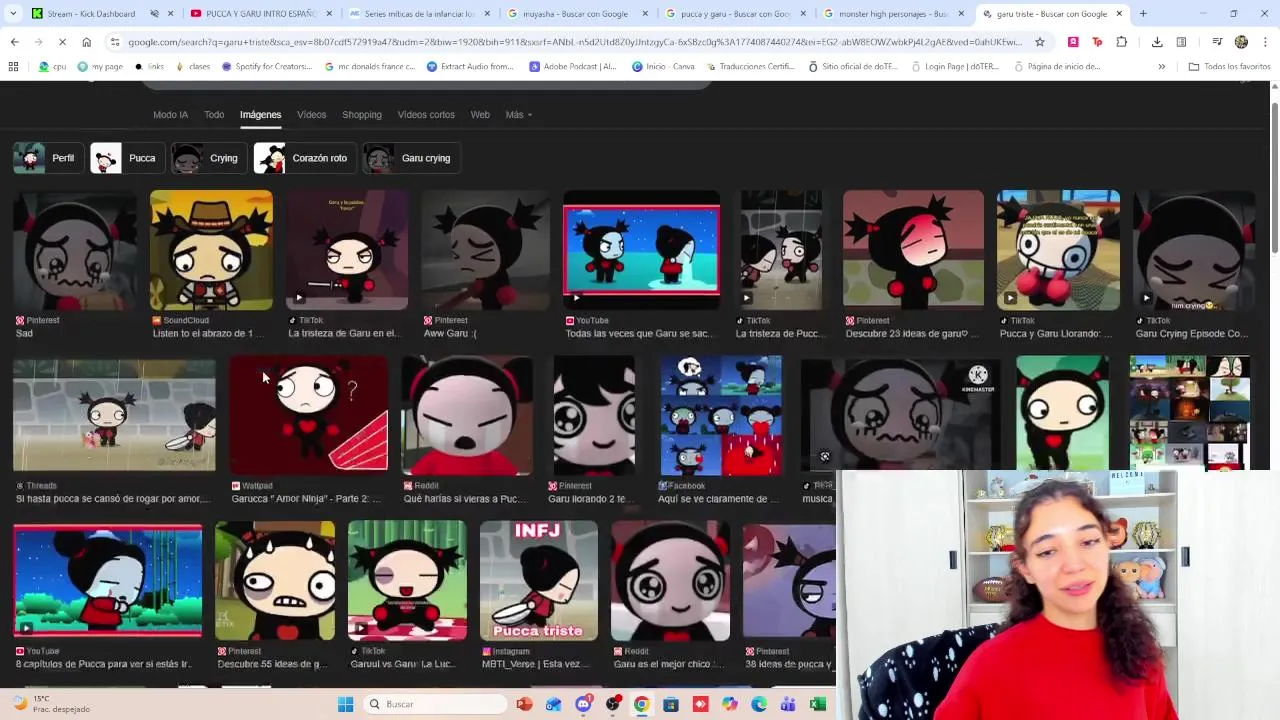Open site information icon in address bar
Screen dimensions: 1280x720
[116, 42]
